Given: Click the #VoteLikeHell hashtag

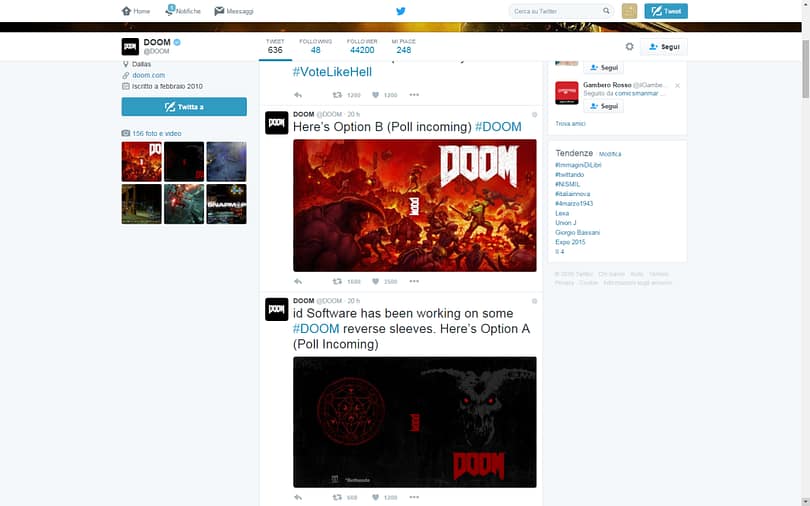Looking at the screenshot, I should tap(332, 72).
